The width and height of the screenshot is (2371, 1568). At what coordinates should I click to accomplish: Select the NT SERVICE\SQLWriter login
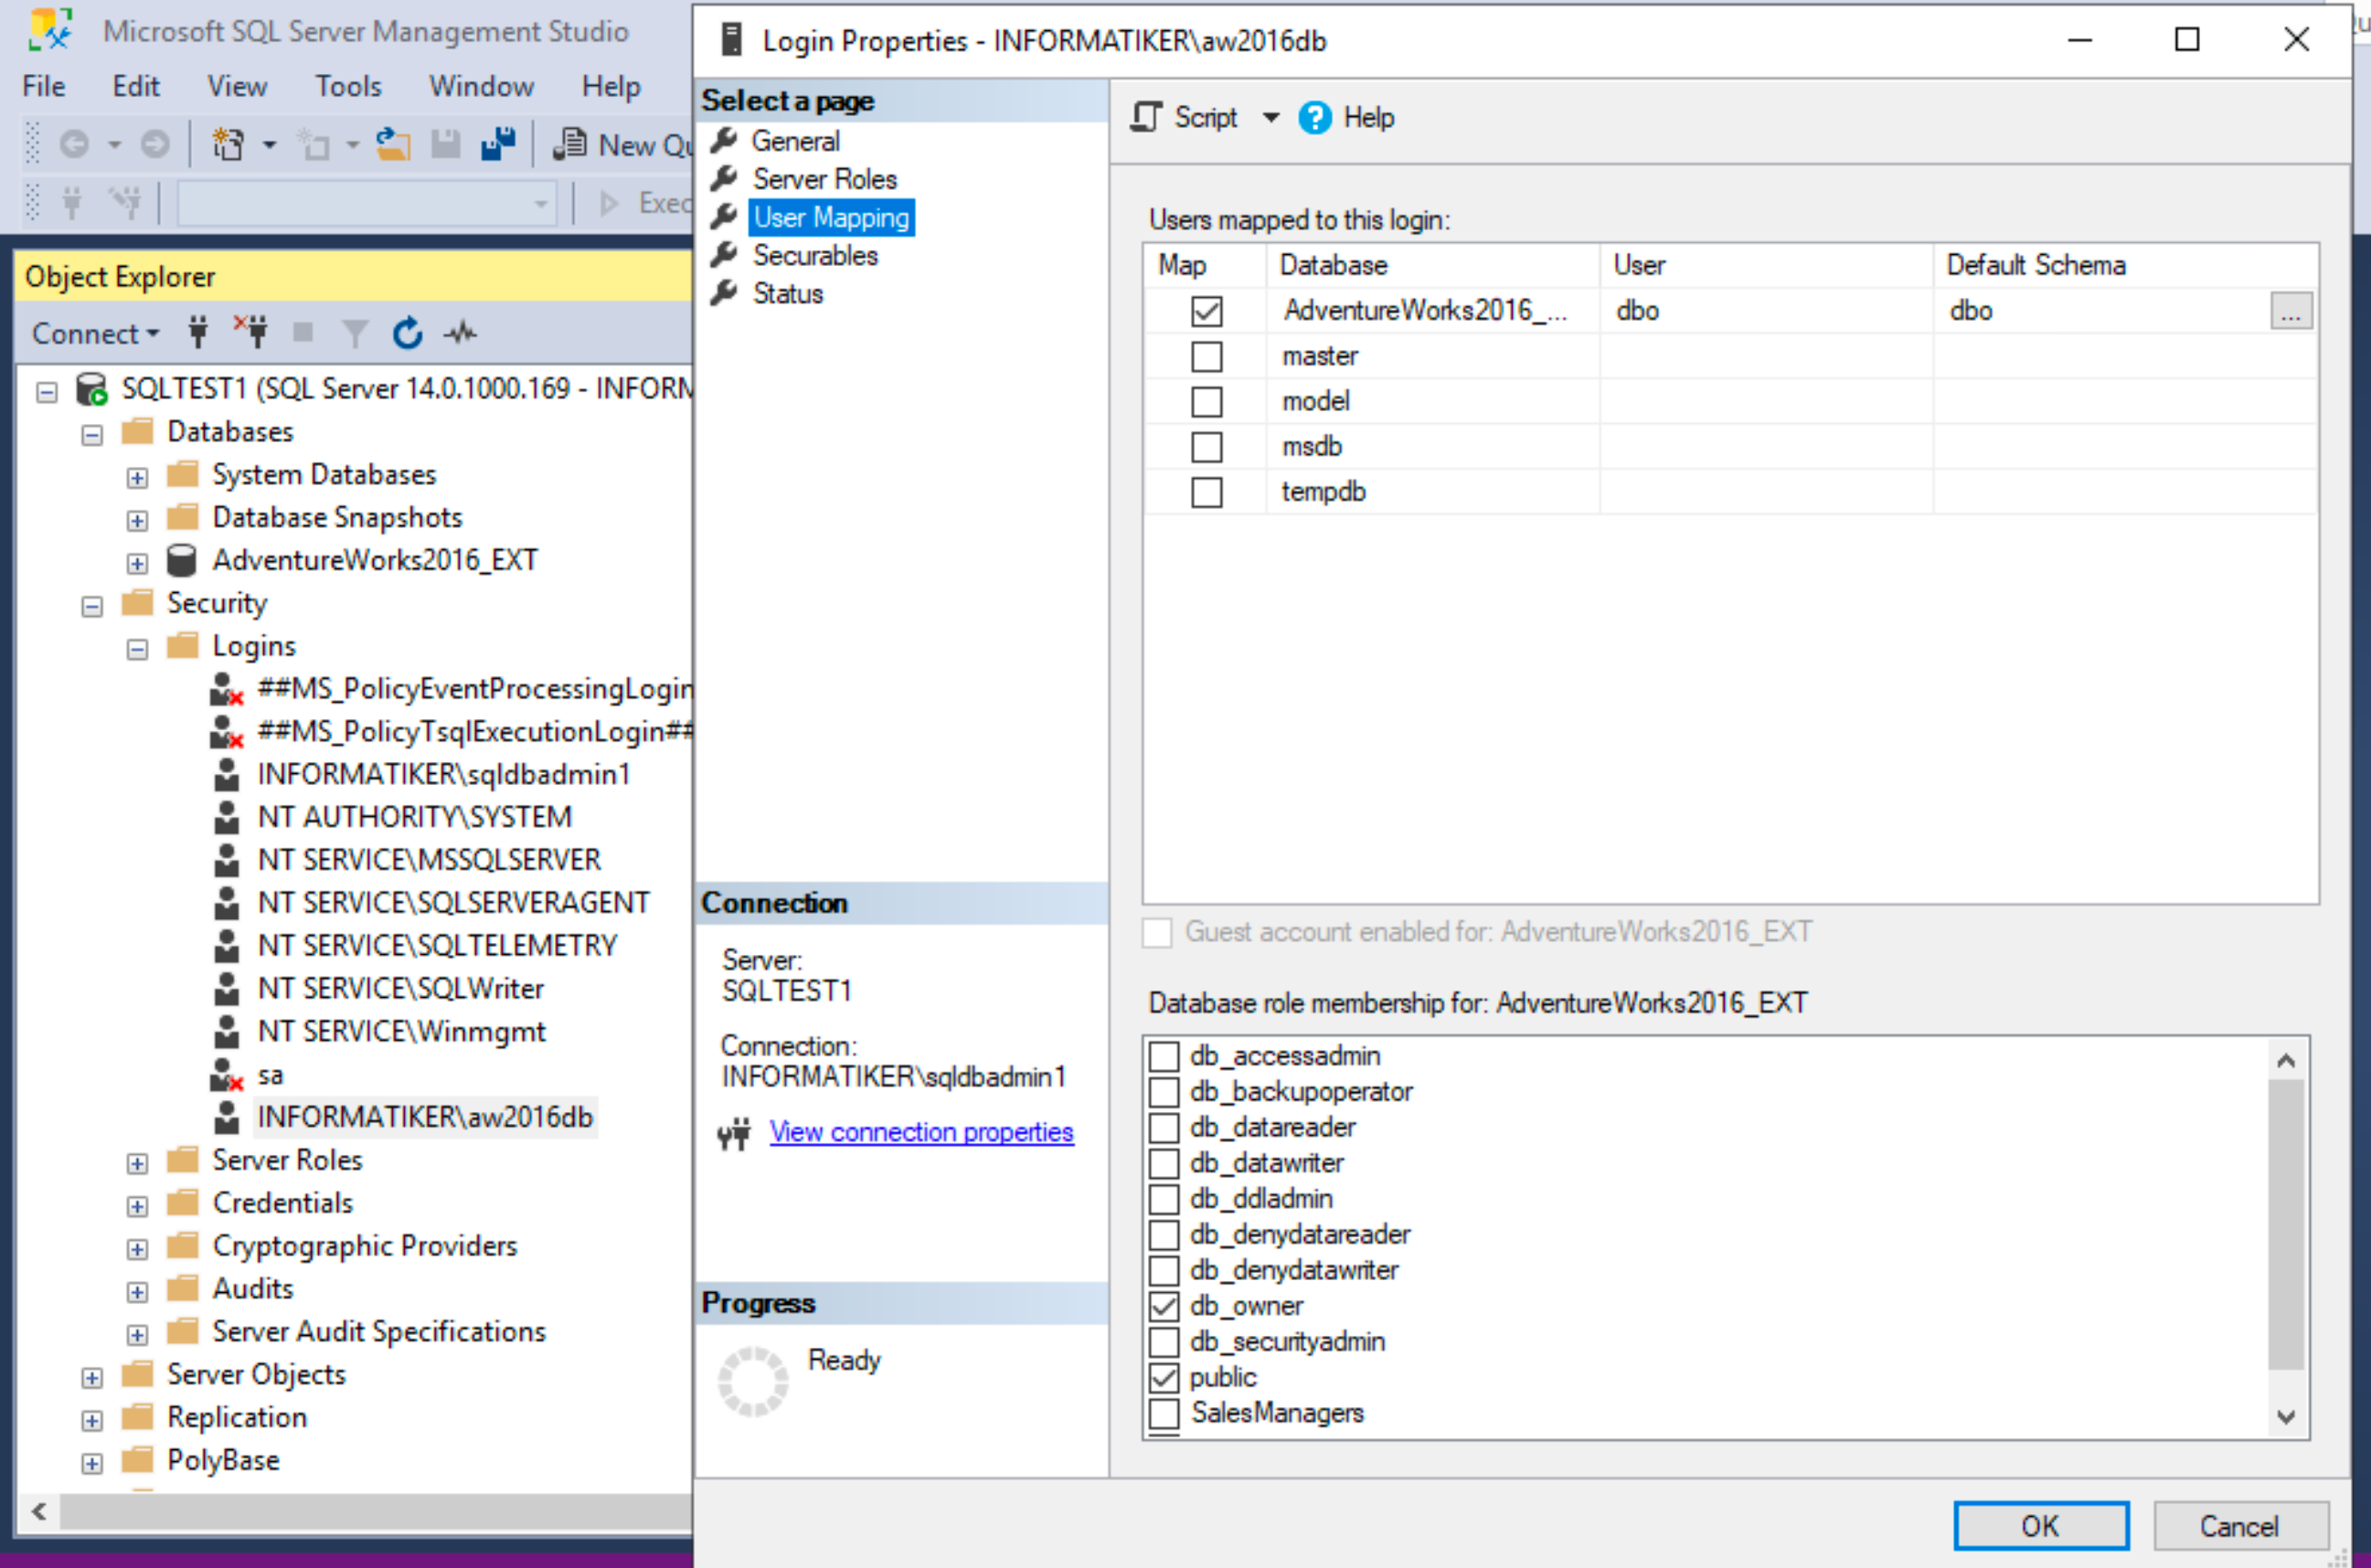tap(400, 989)
